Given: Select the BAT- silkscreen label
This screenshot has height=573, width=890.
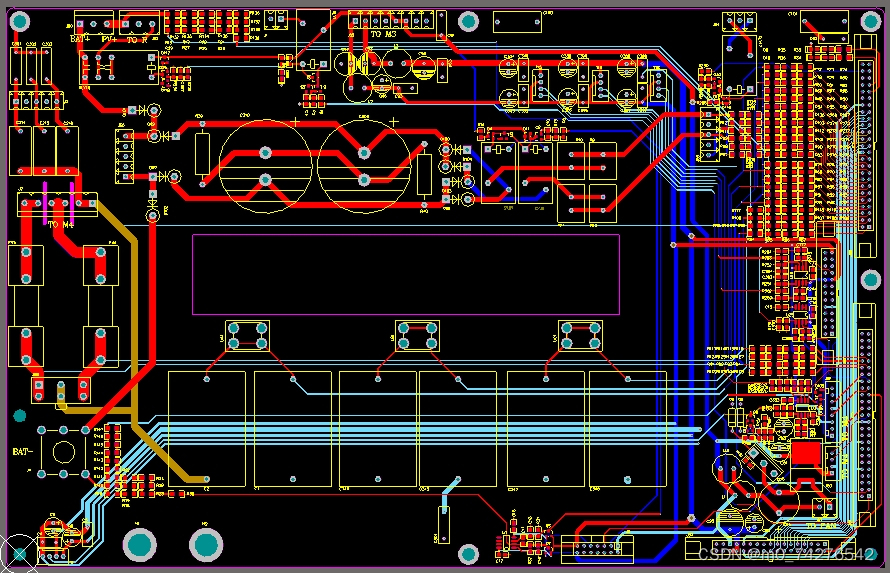Looking at the screenshot, I should click(23, 452).
